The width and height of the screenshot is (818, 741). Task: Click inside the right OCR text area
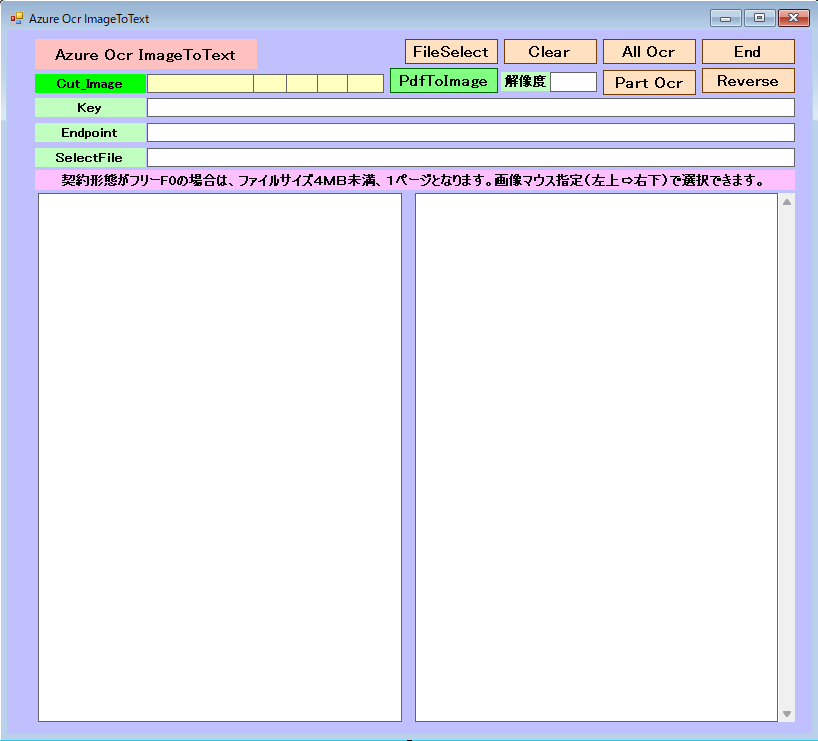(x=596, y=456)
